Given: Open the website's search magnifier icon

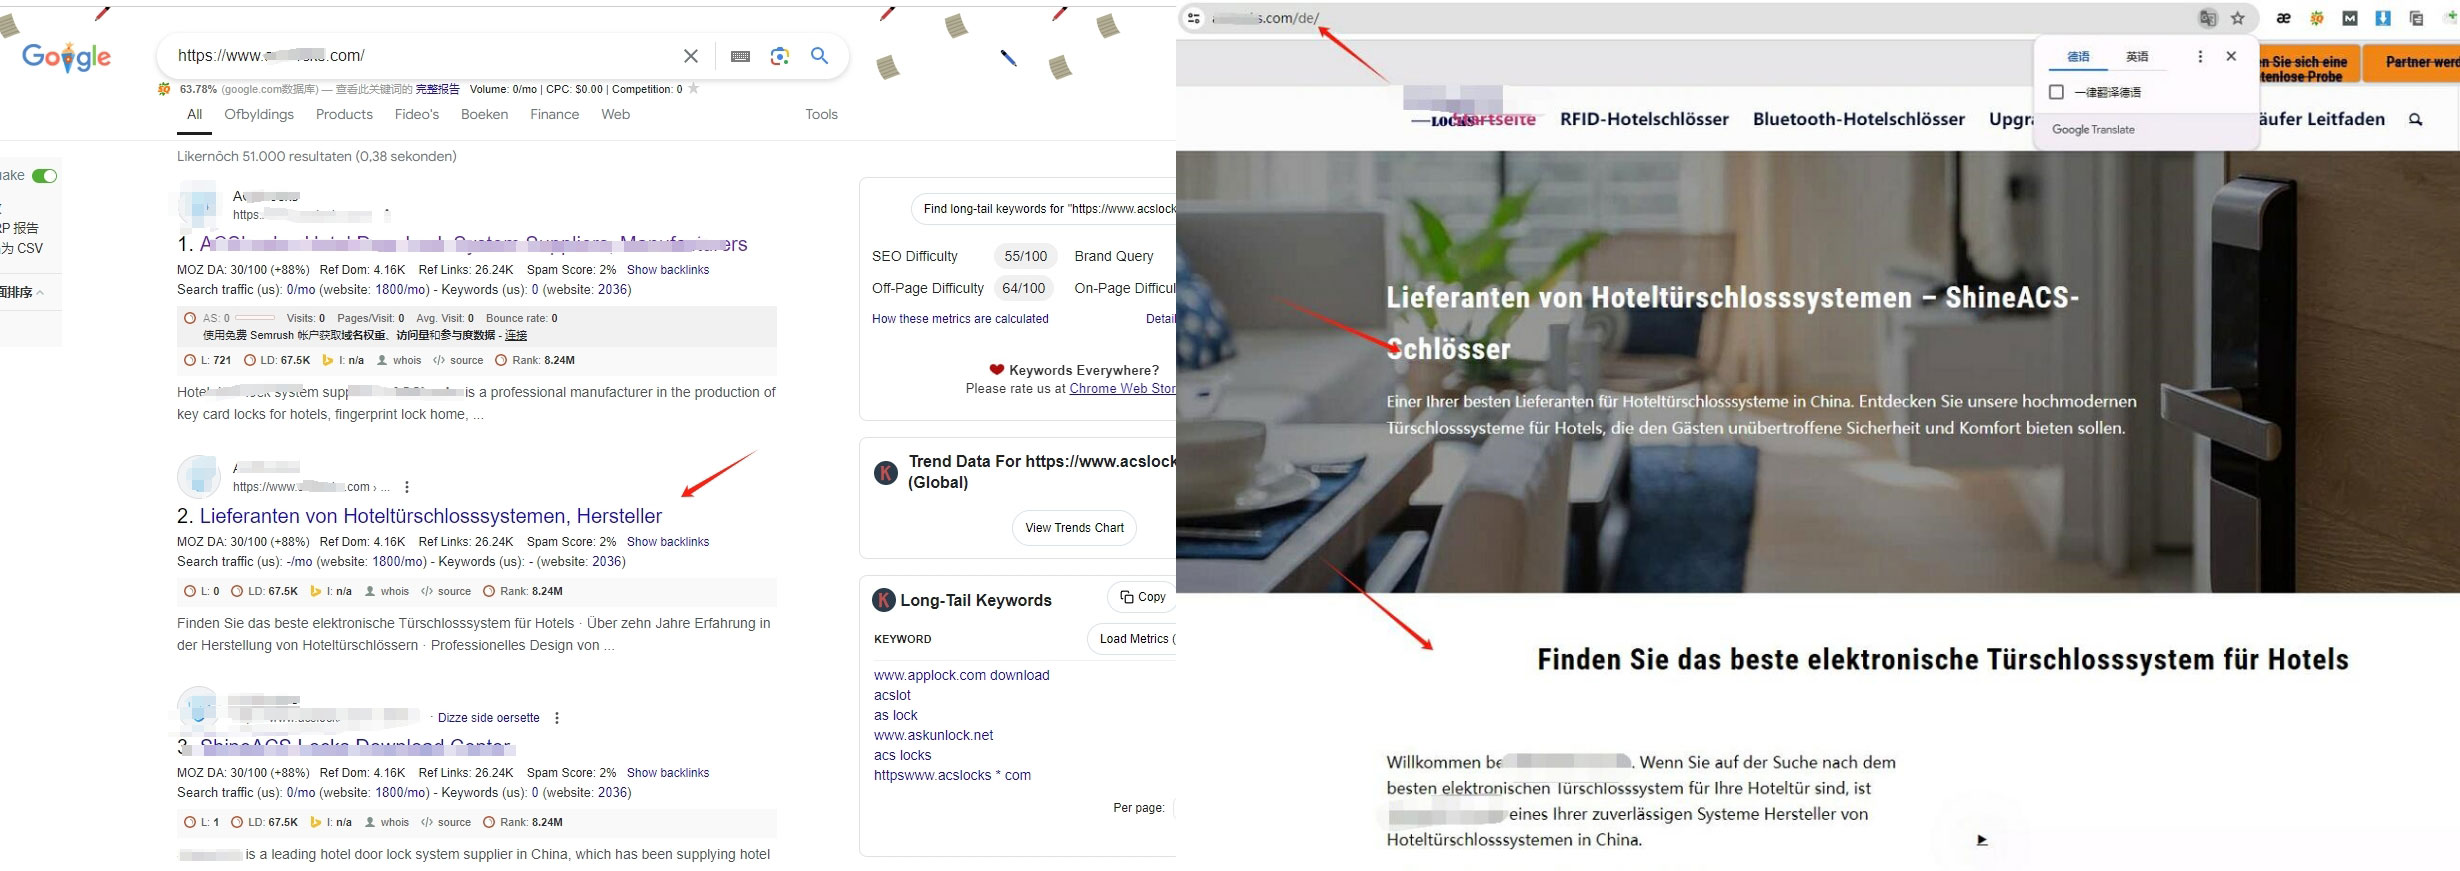Looking at the screenshot, I should 2416,119.
